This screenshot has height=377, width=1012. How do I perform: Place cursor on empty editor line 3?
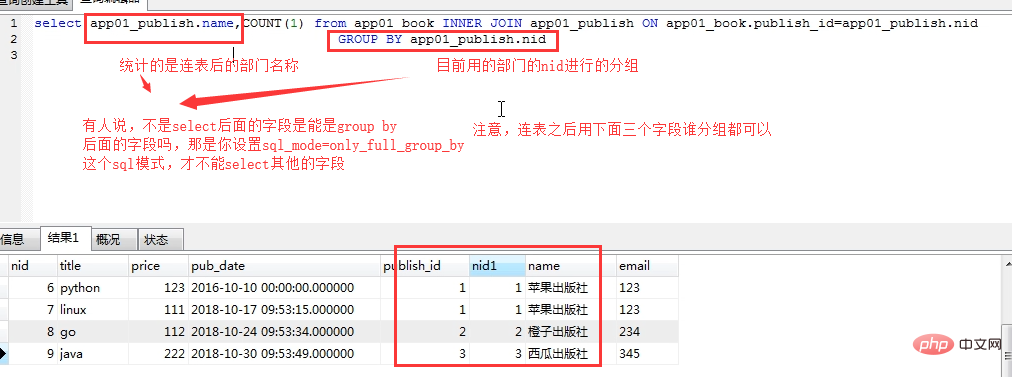(516, 55)
